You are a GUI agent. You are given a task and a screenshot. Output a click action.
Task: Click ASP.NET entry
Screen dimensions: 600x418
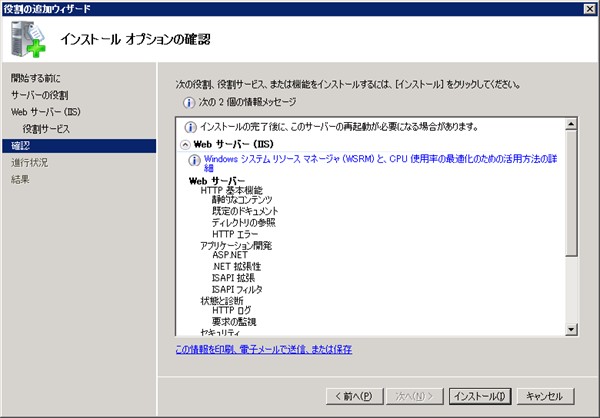230,255
